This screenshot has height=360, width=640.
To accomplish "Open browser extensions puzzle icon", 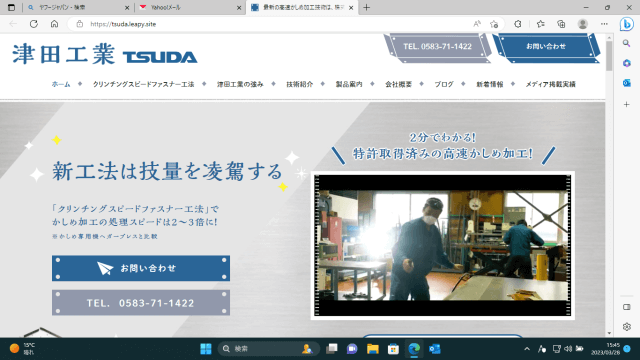I will click(518, 24).
